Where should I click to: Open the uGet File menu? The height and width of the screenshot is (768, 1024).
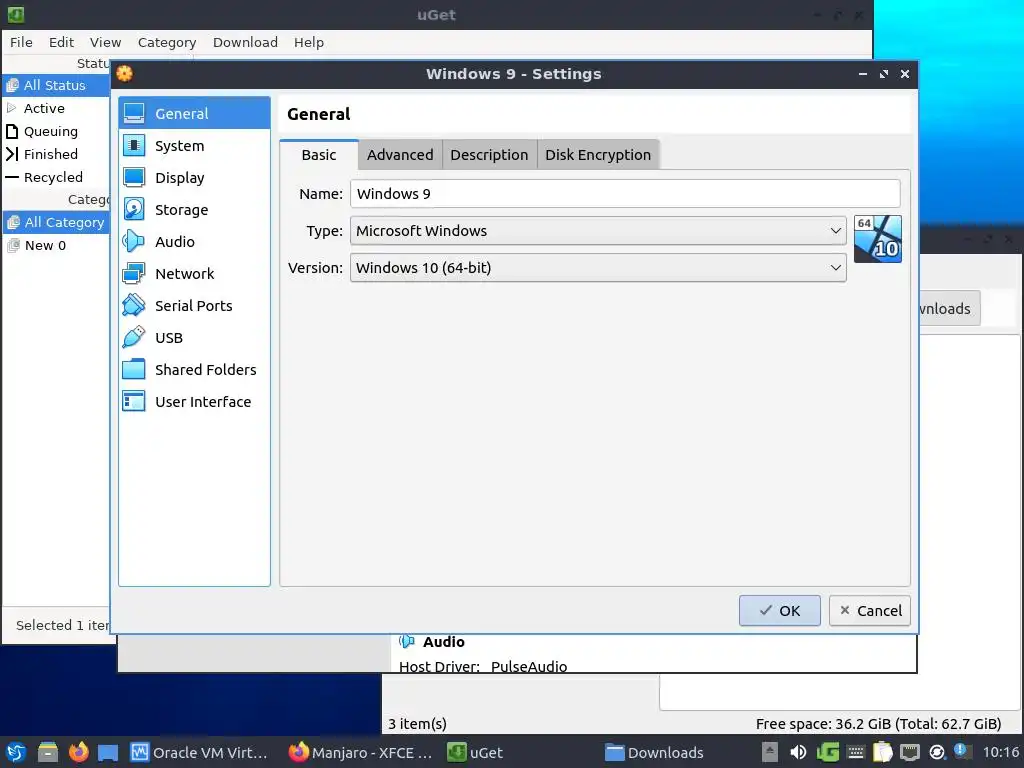(x=21, y=42)
